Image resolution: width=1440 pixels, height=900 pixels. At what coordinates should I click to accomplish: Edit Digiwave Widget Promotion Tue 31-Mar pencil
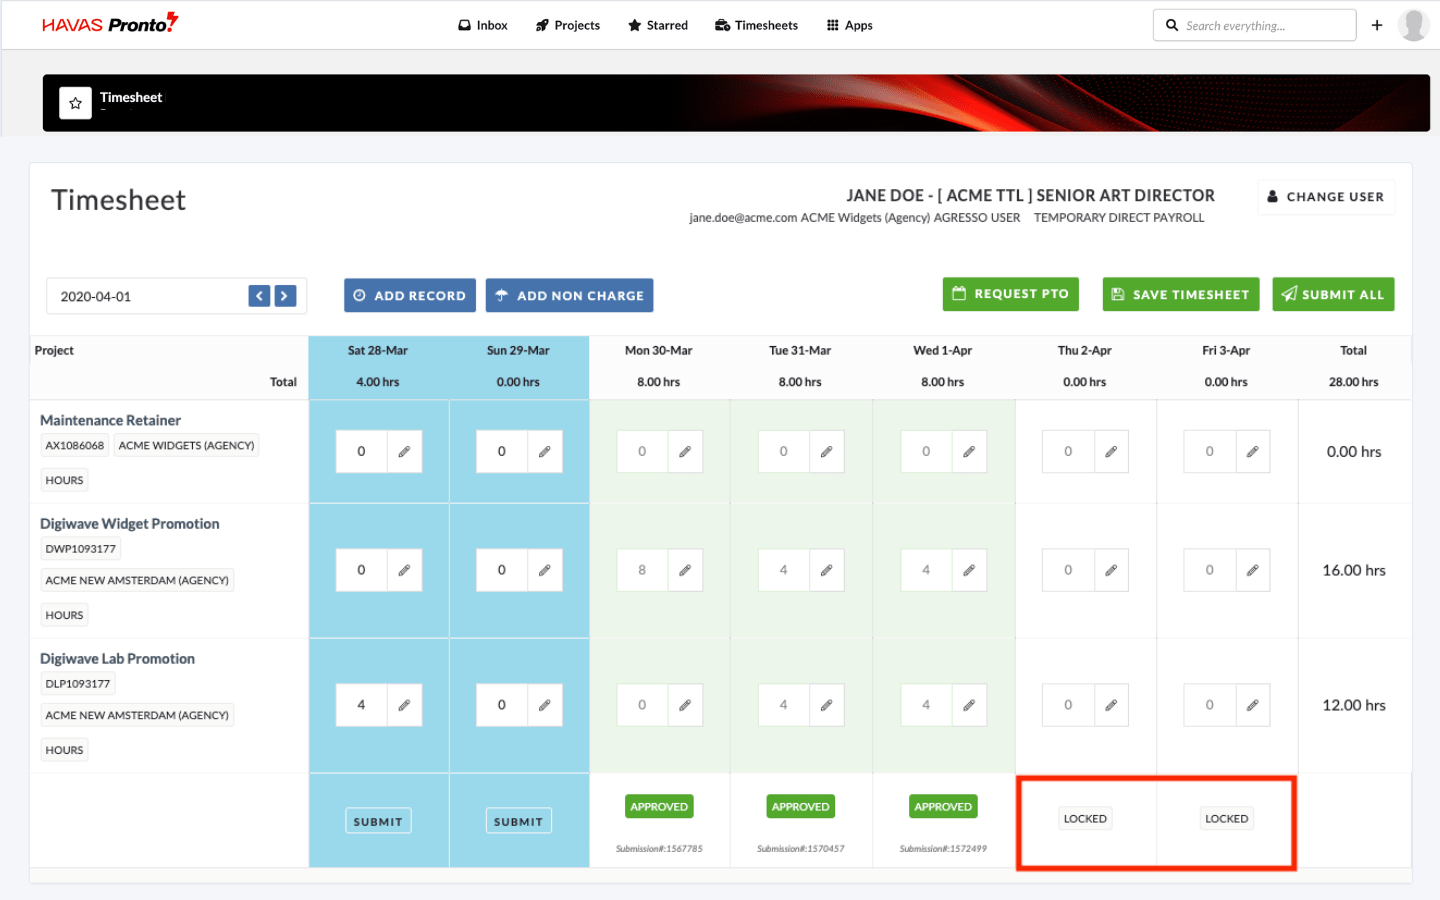coord(826,570)
